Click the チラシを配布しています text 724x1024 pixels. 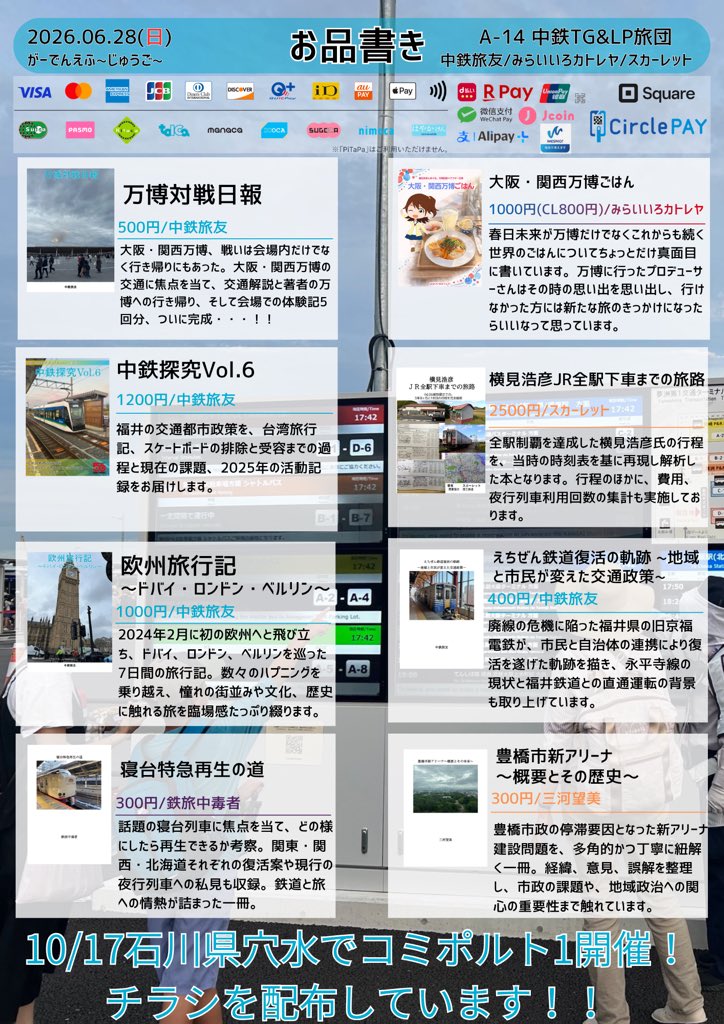pos(353,1005)
